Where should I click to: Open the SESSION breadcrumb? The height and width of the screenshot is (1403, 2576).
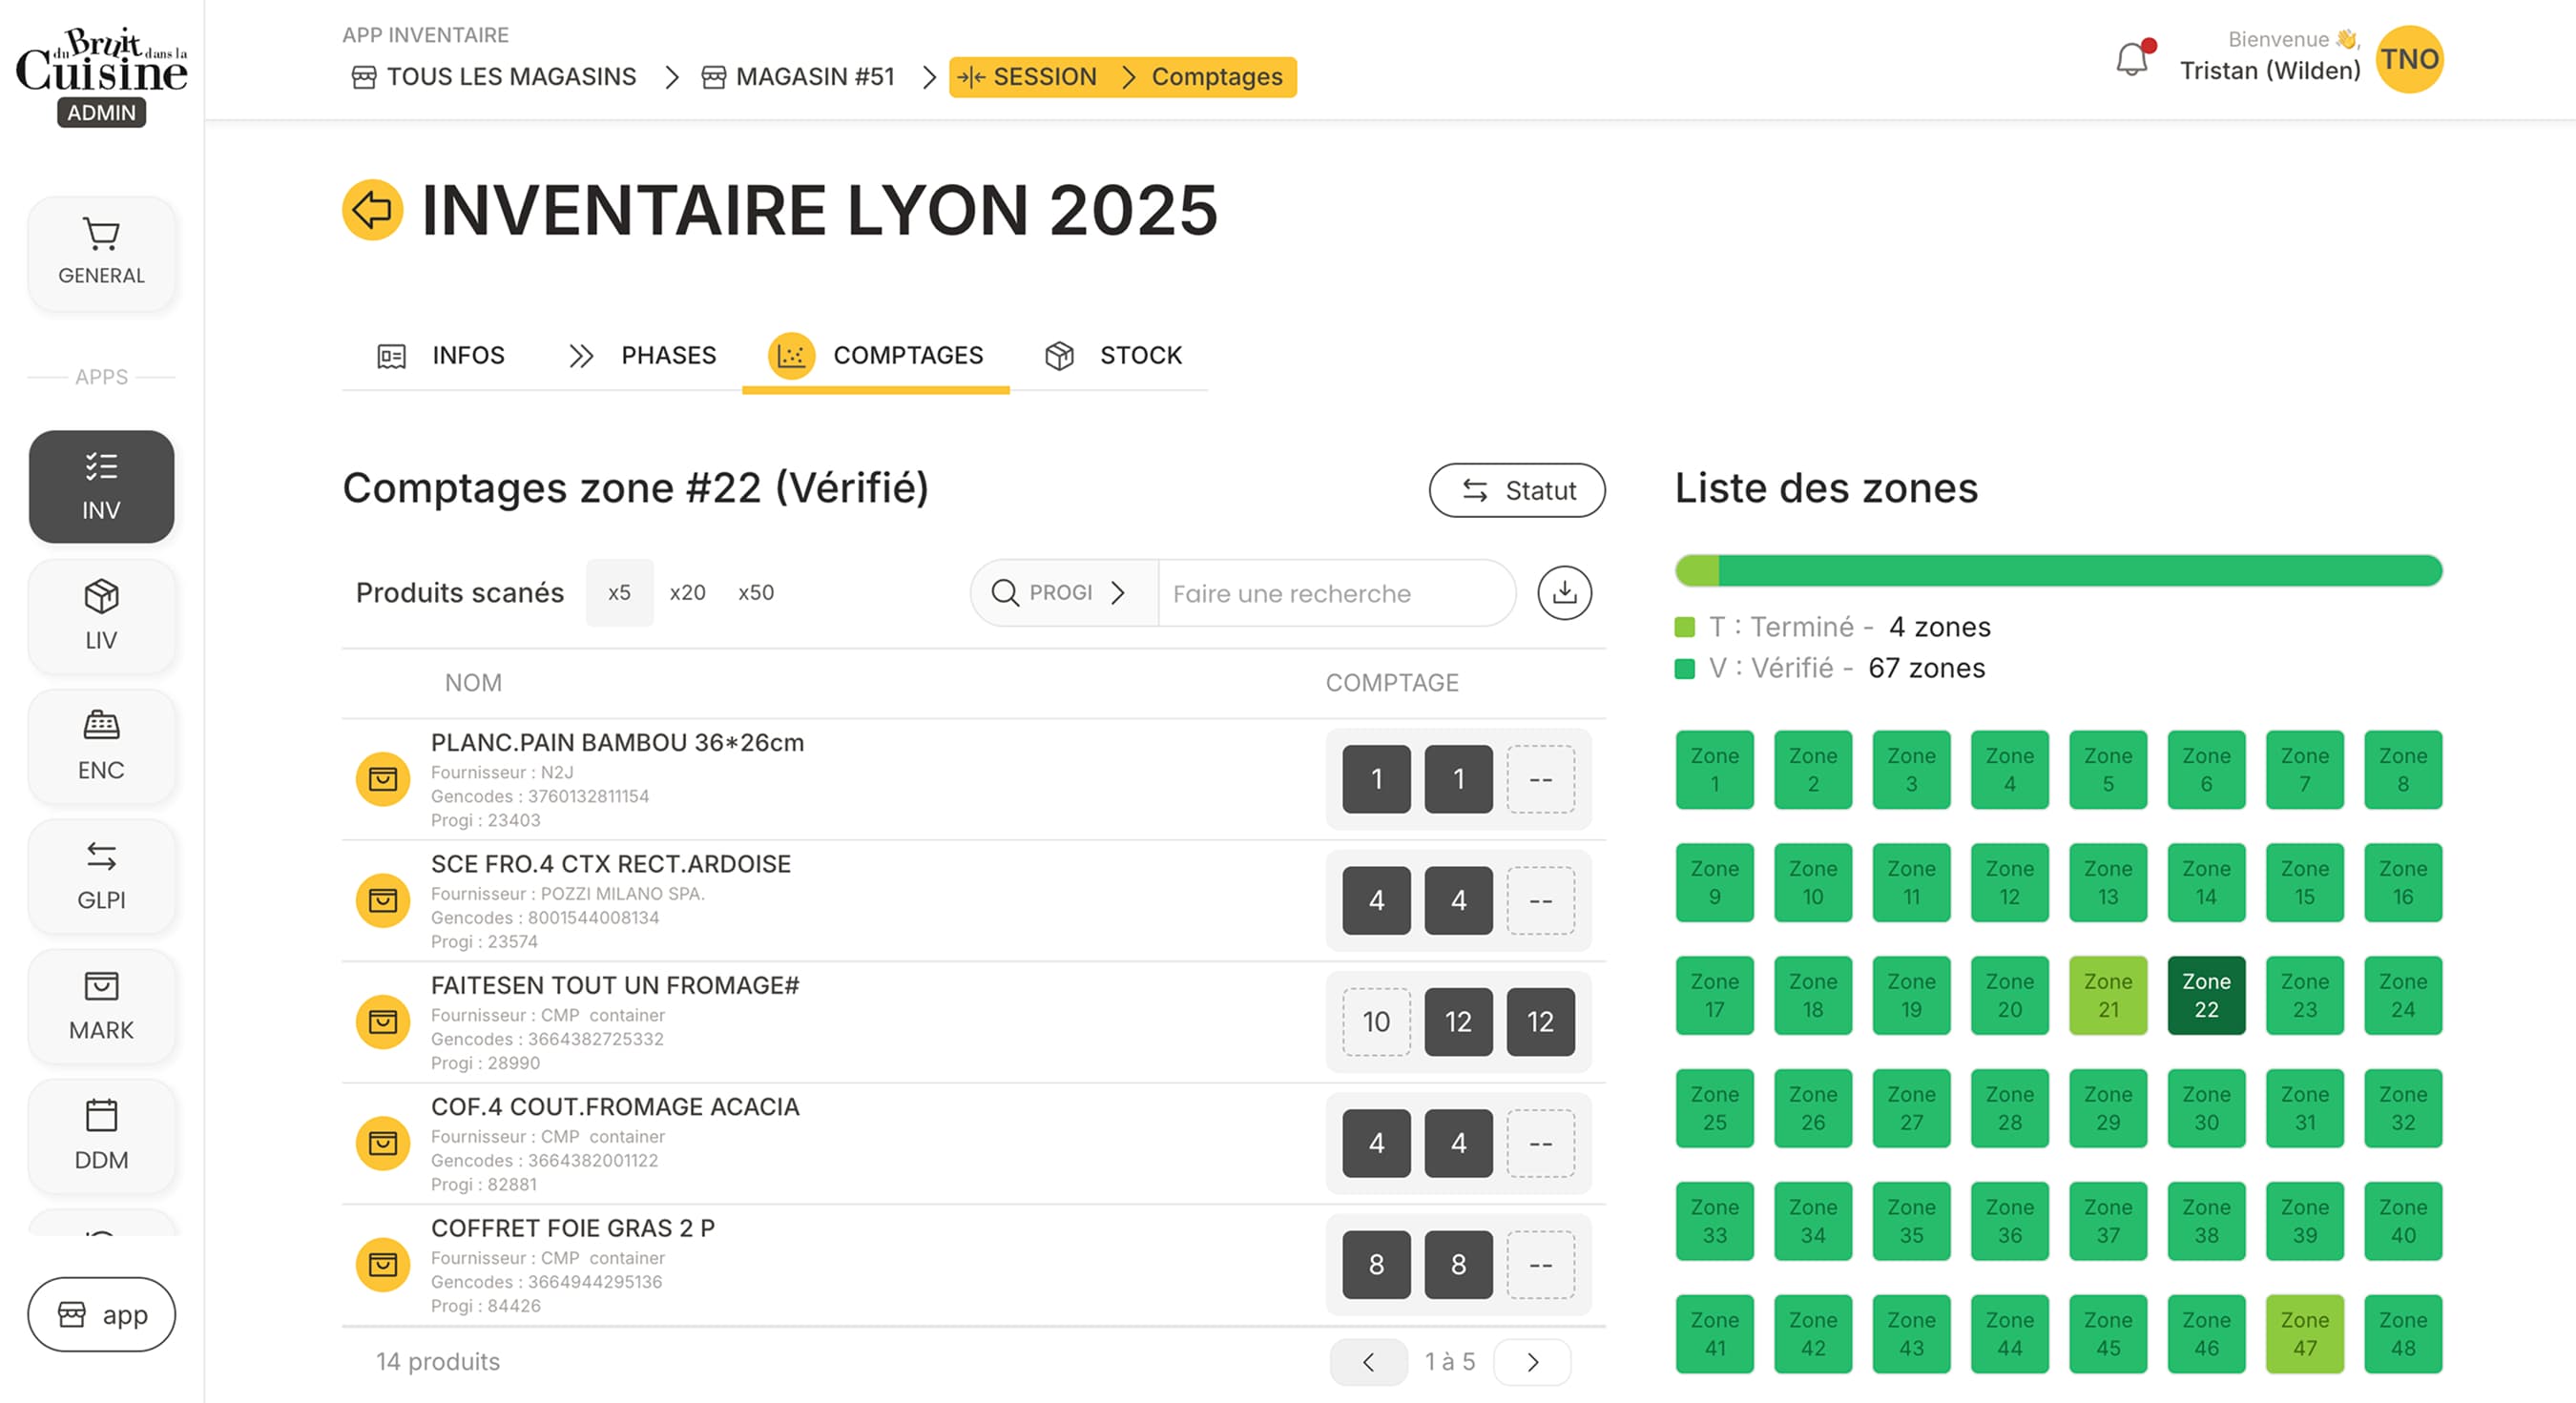[1027, 77]
